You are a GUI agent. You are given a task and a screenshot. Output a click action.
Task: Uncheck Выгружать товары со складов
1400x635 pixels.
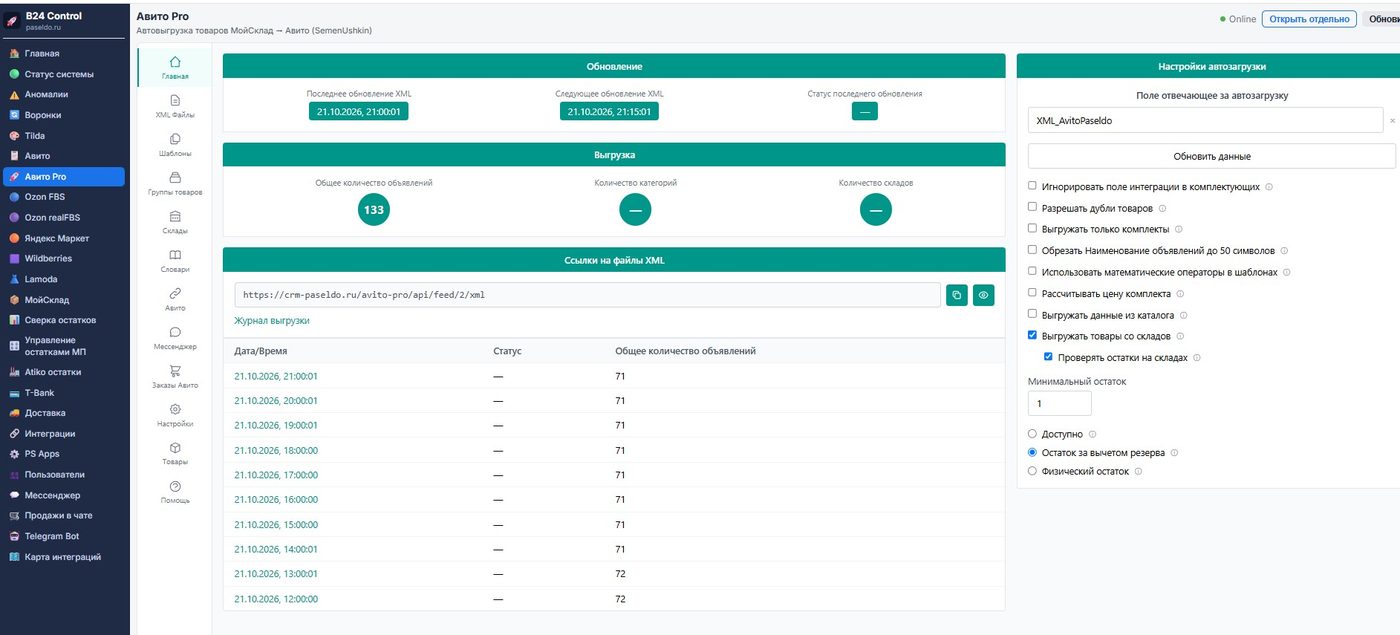(x=1032, y=336)
